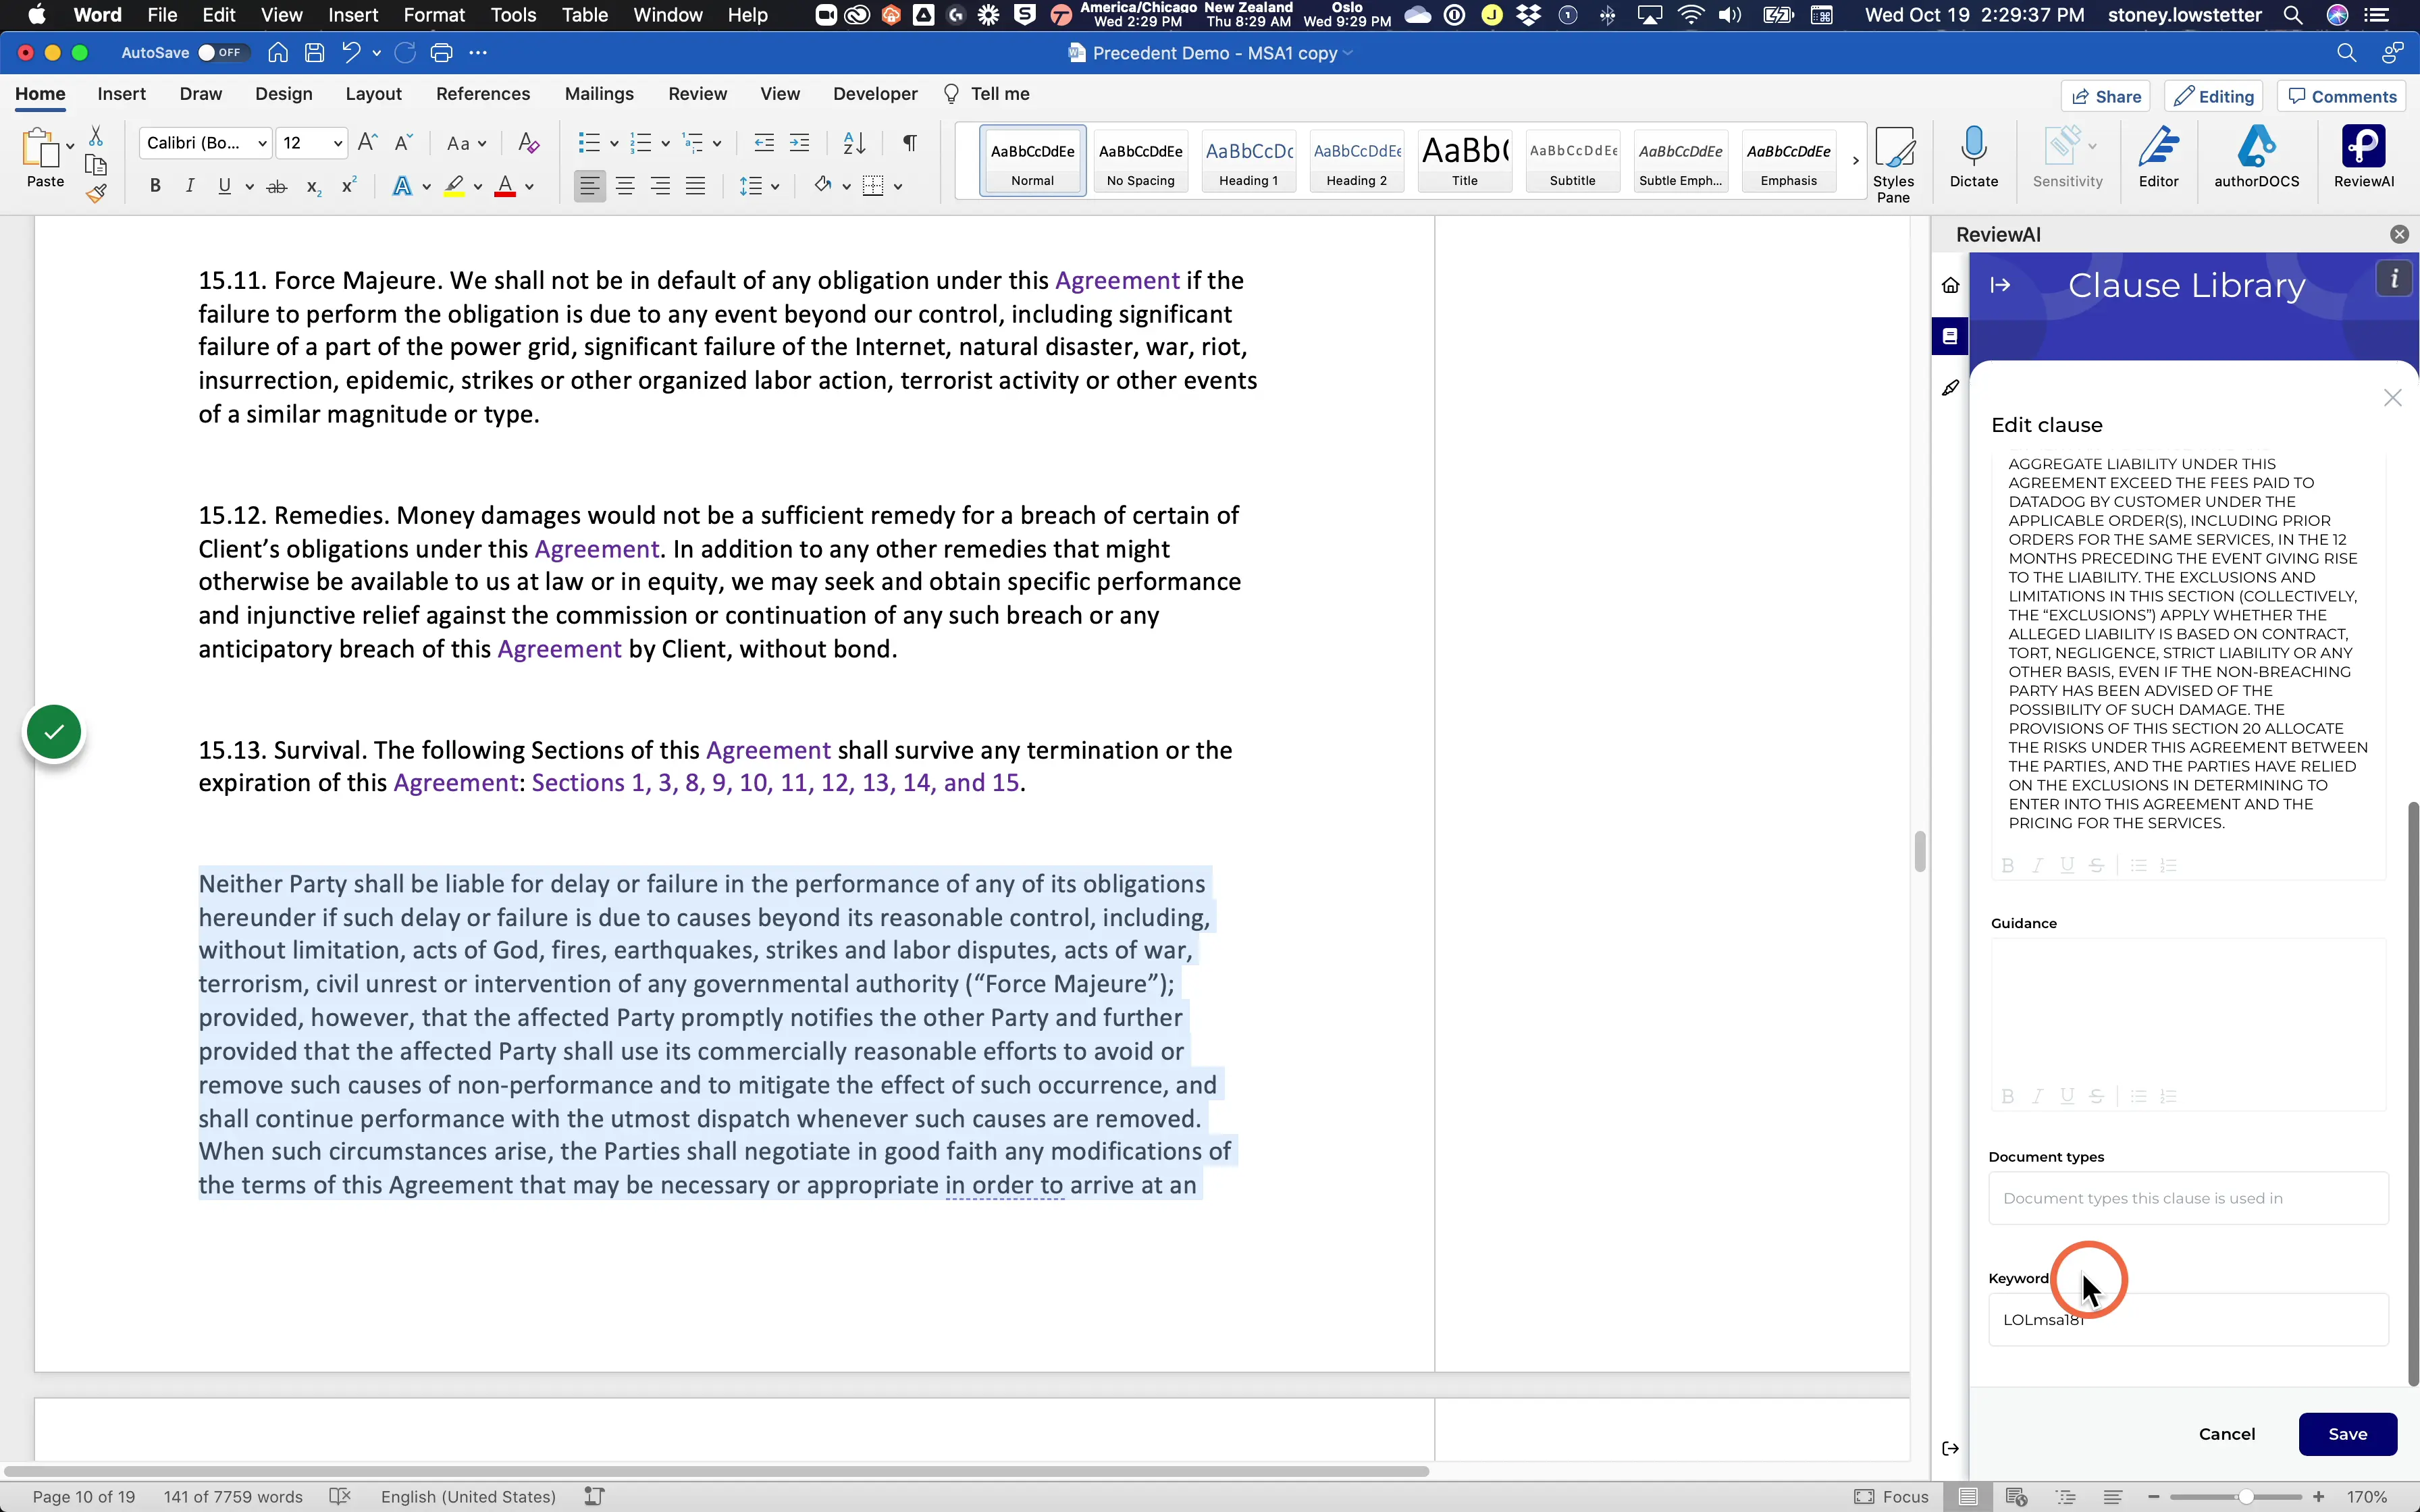Open the font size dropdown
2420x1512 pixels.
(337, 143)
